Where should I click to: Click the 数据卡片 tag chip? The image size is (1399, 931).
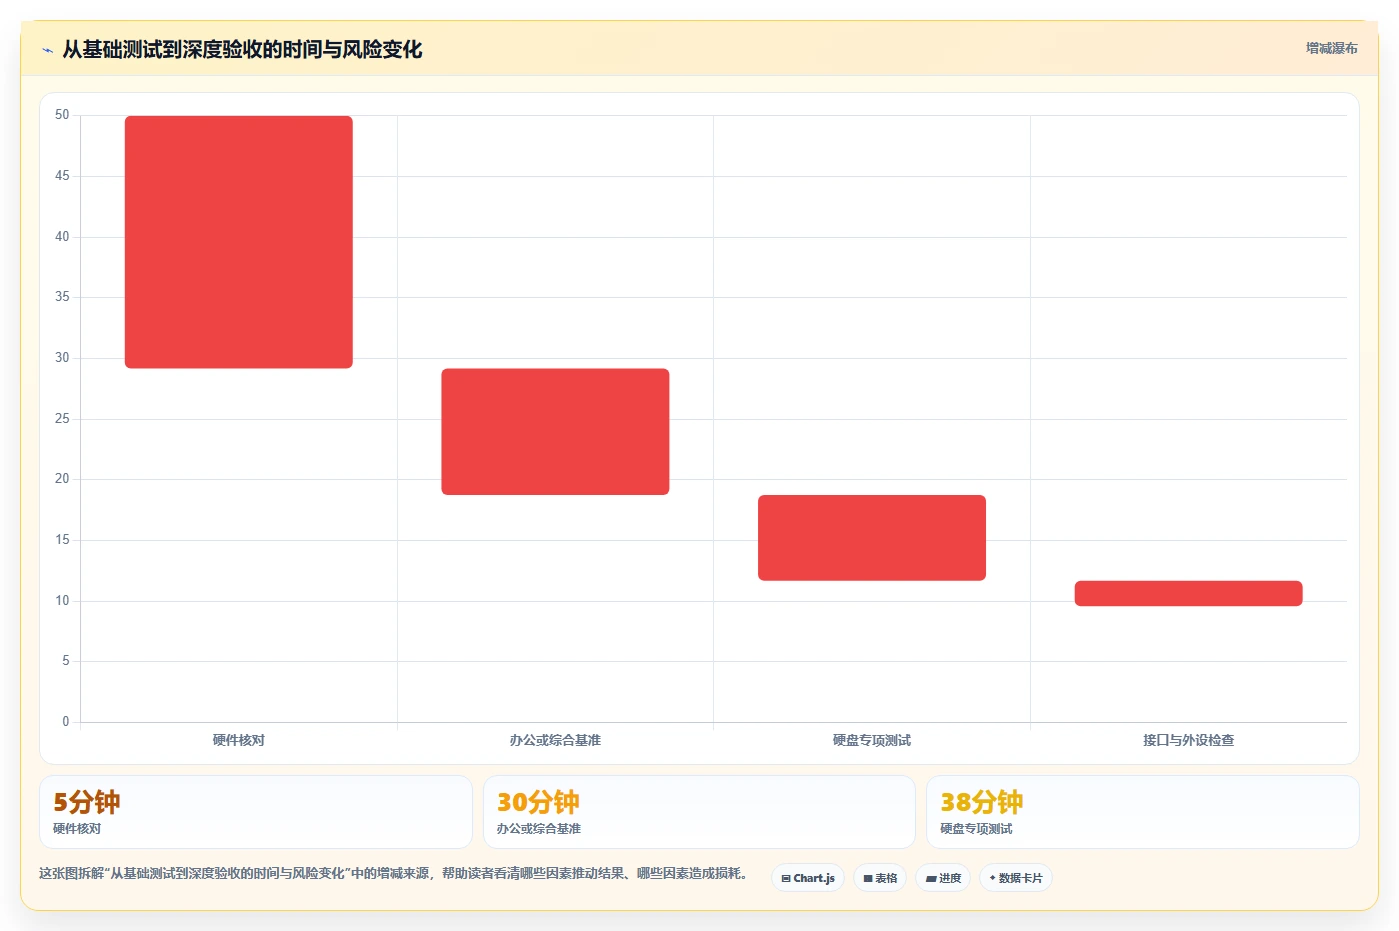(x=1016, y=878)
